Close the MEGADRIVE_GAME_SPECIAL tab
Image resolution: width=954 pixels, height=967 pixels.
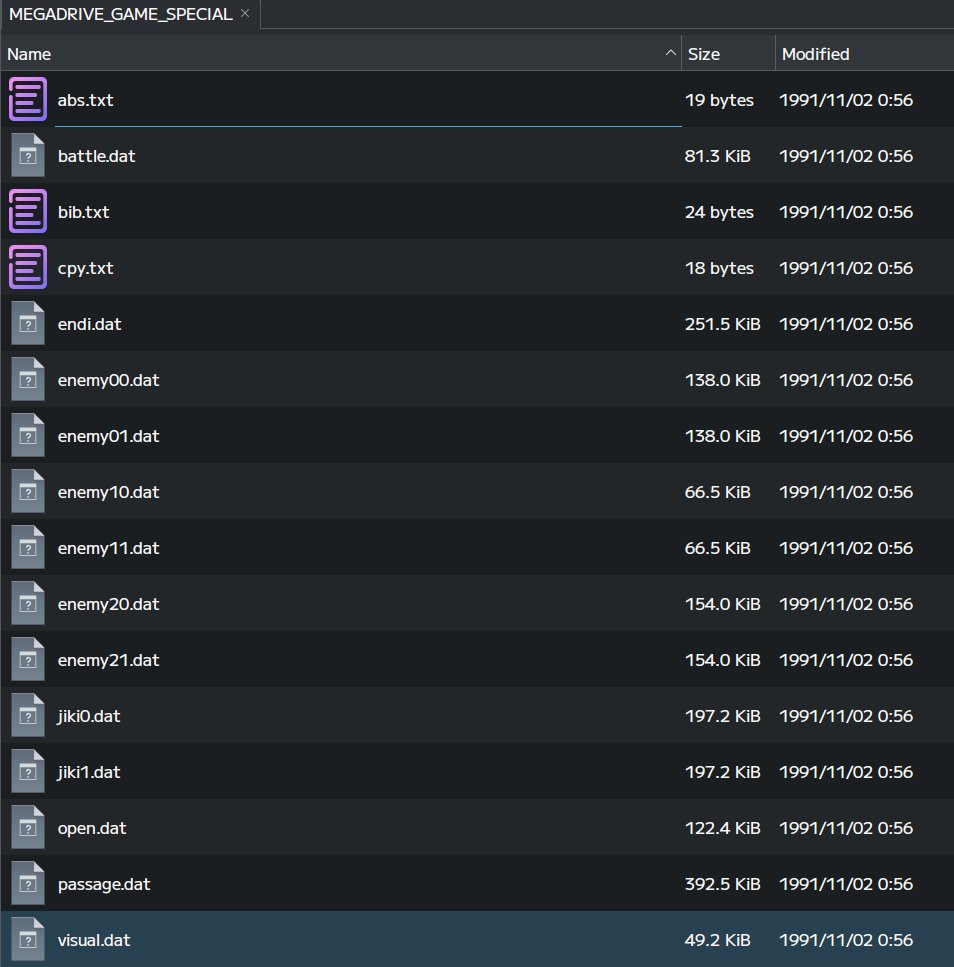point(245,13)
